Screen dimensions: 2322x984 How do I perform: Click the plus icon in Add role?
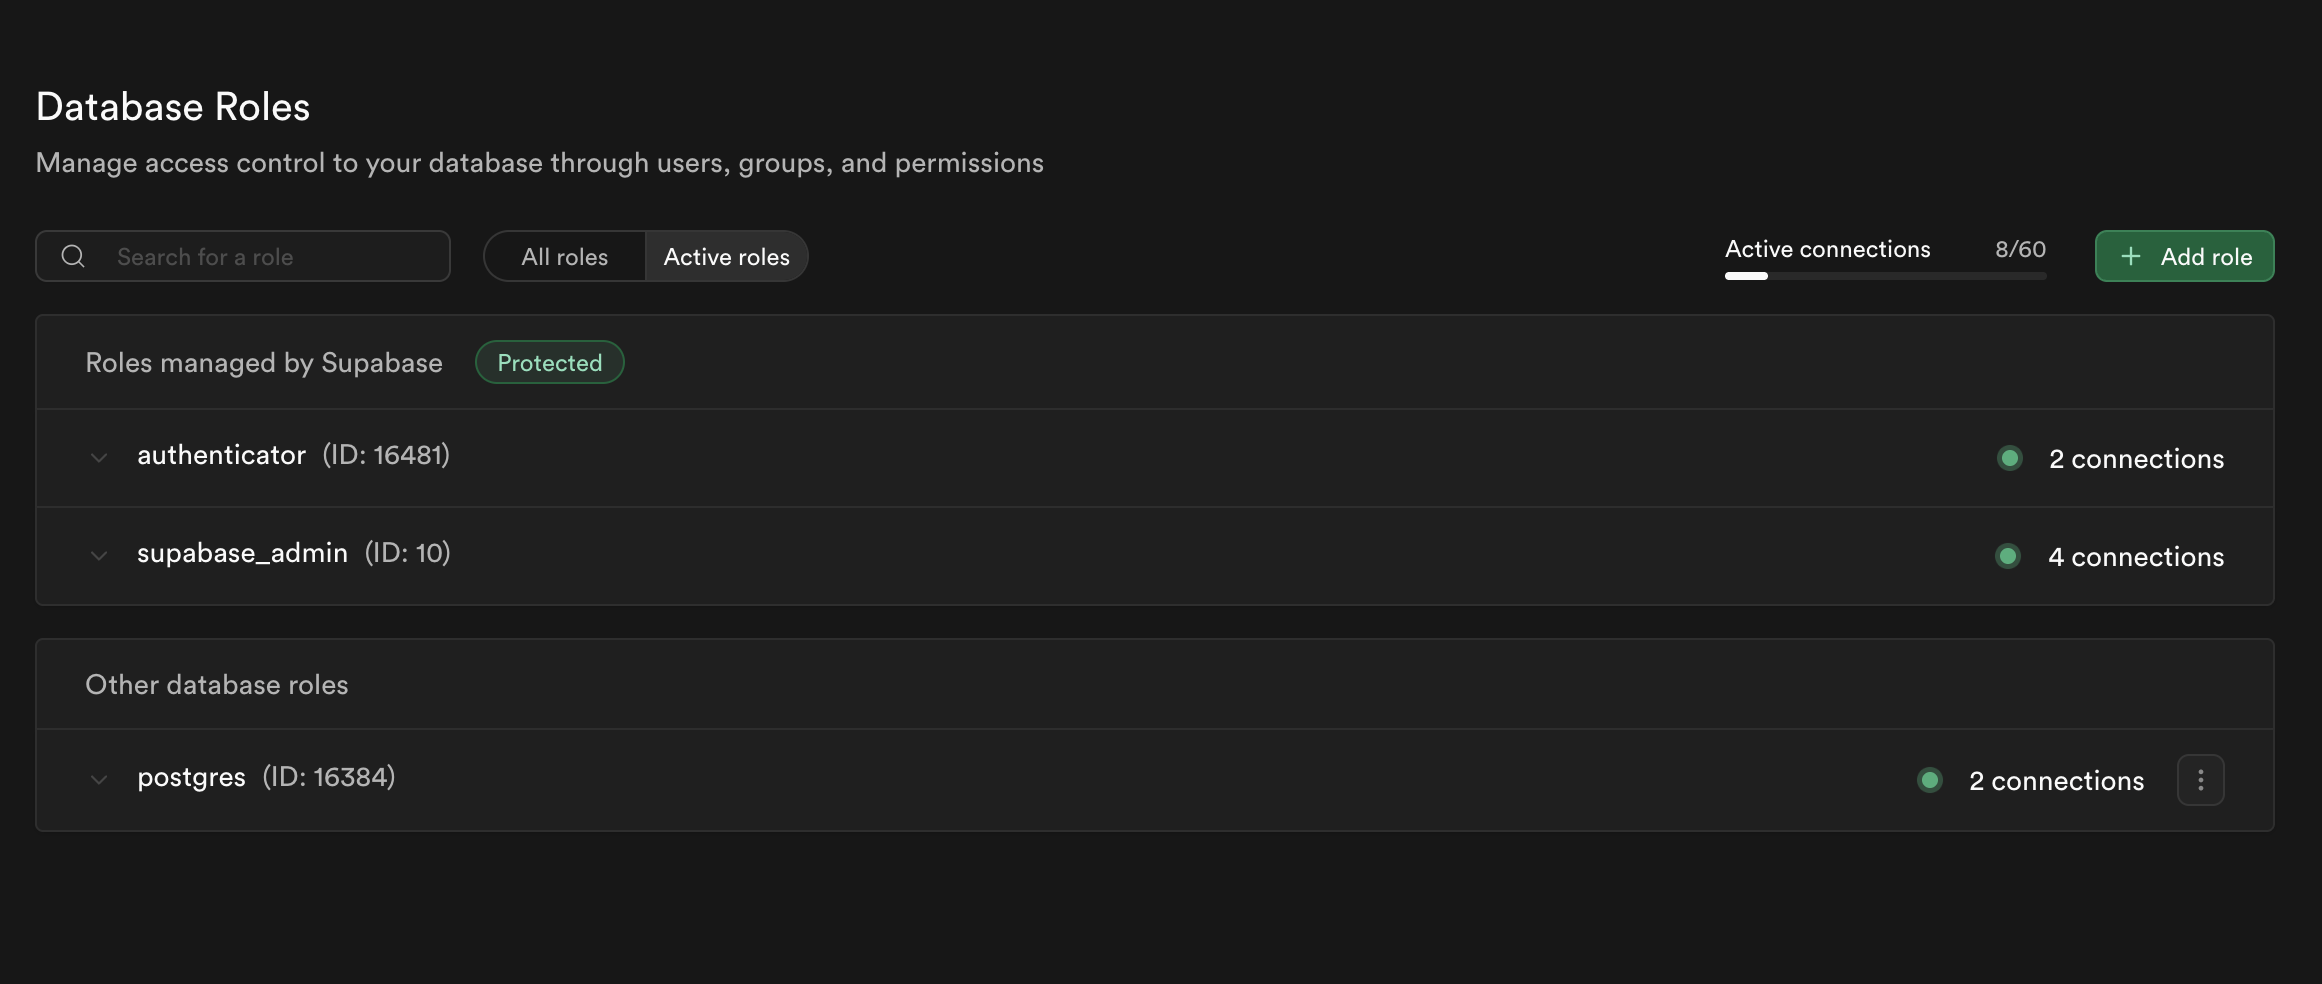(x=2131, y=257)
